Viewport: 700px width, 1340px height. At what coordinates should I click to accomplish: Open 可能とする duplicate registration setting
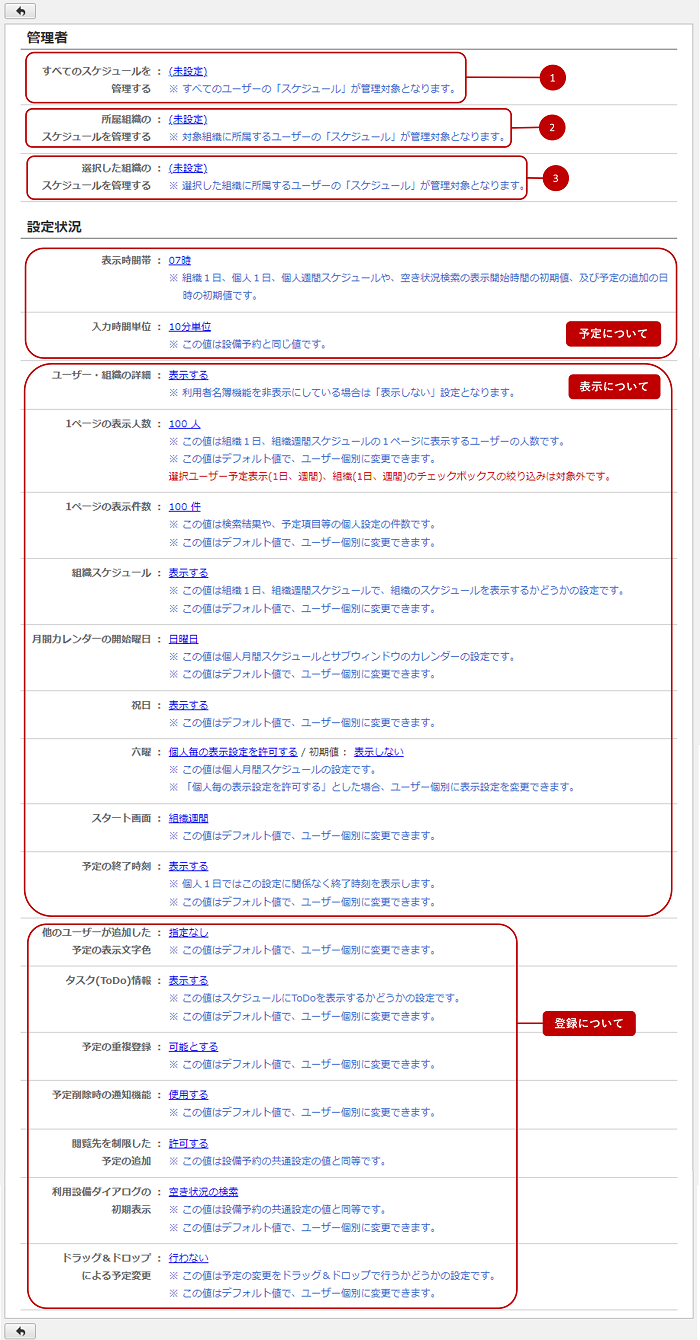tap(193, 1046)
